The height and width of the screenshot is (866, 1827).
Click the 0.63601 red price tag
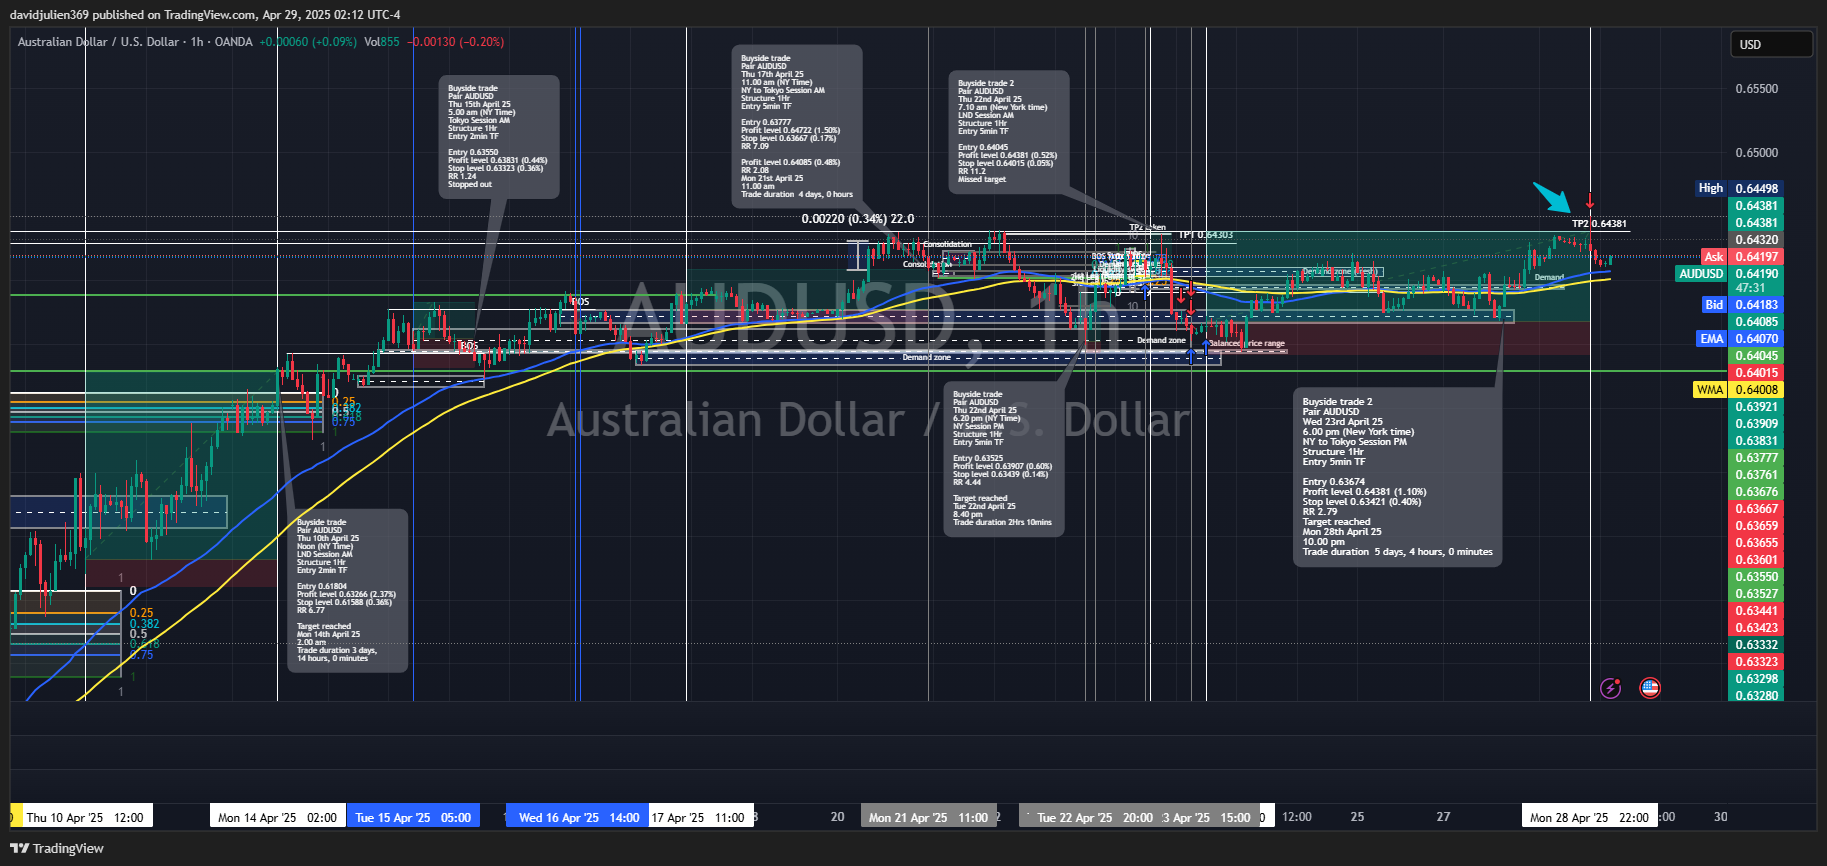pos(1757,560)
